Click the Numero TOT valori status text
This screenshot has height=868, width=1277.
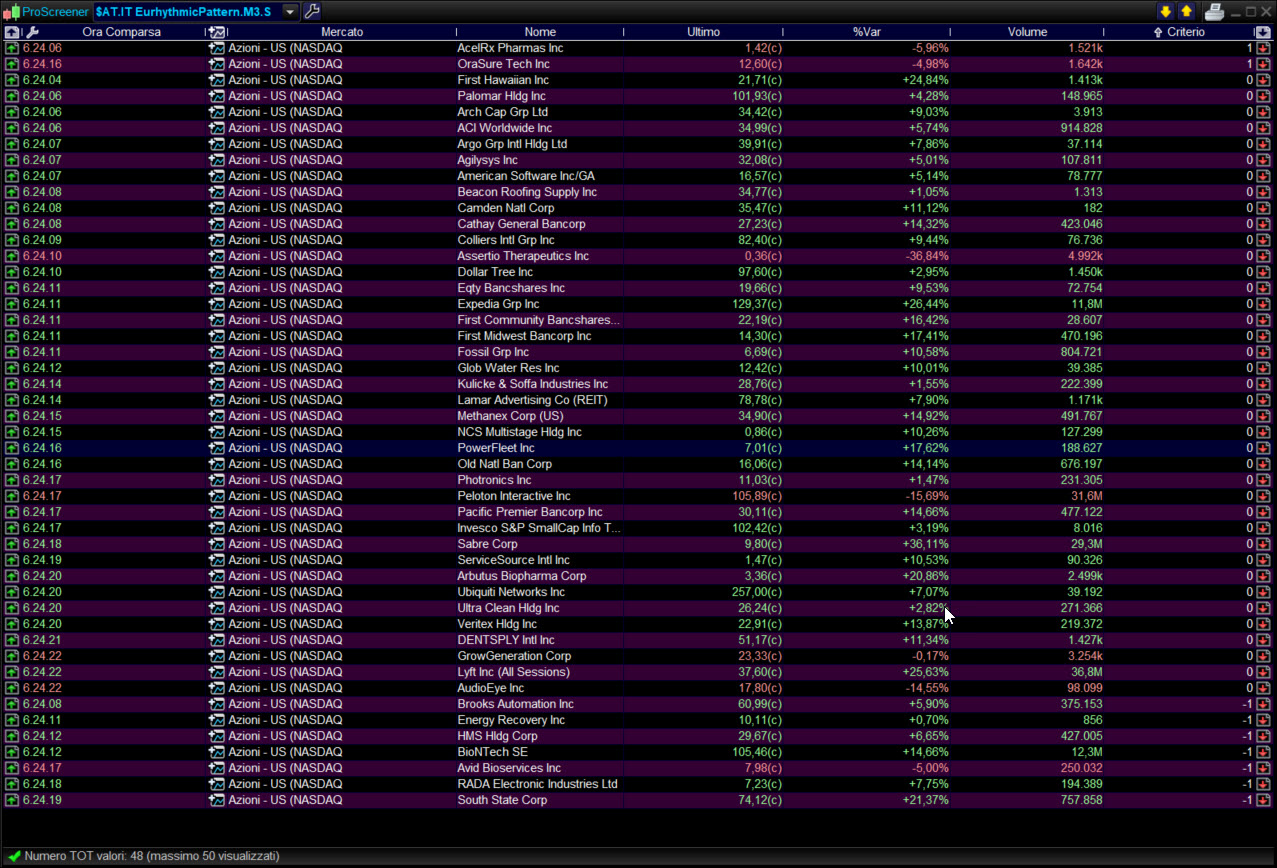point(152,856)
